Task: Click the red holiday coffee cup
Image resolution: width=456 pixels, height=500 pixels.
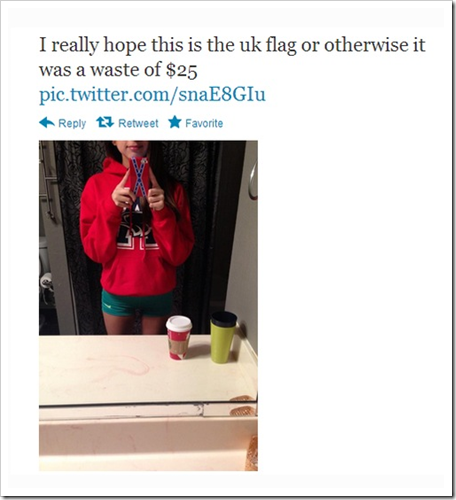Action: (x=179, y=337)
